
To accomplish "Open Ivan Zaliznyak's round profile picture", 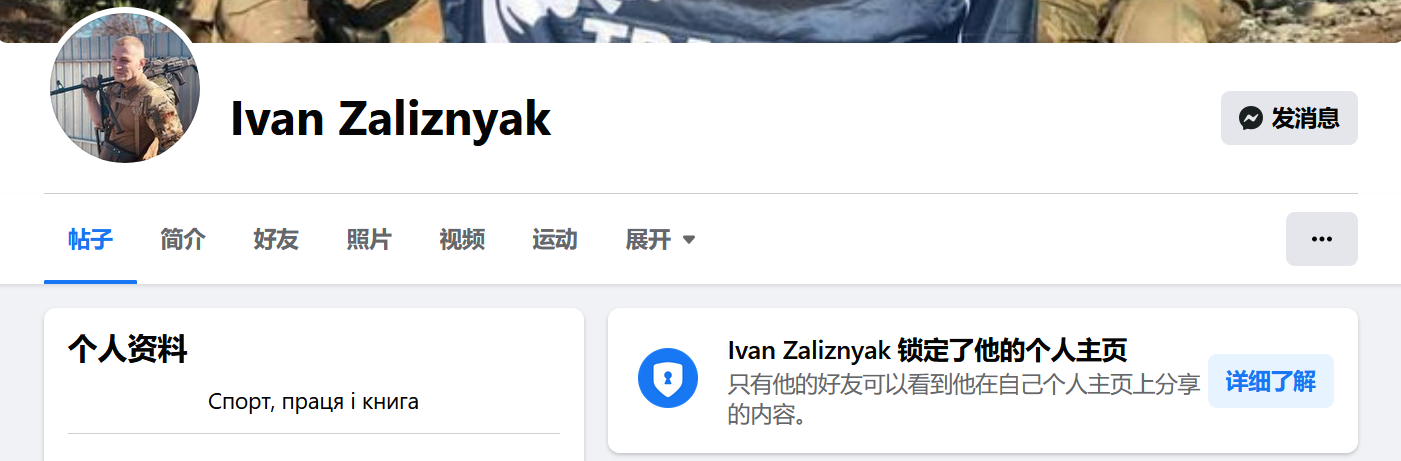I will (x=125, y=88).
